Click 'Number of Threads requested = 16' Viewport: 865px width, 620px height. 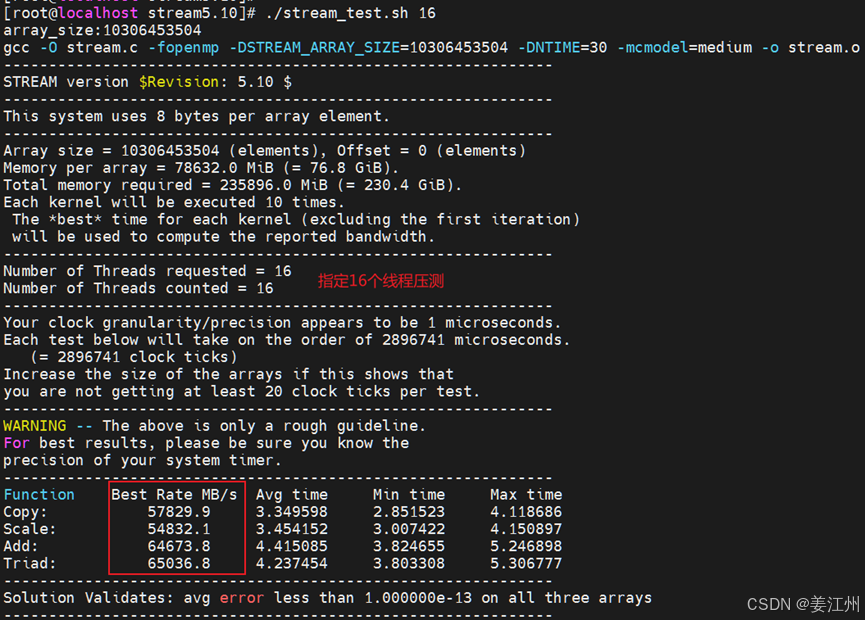coord(147,271)
